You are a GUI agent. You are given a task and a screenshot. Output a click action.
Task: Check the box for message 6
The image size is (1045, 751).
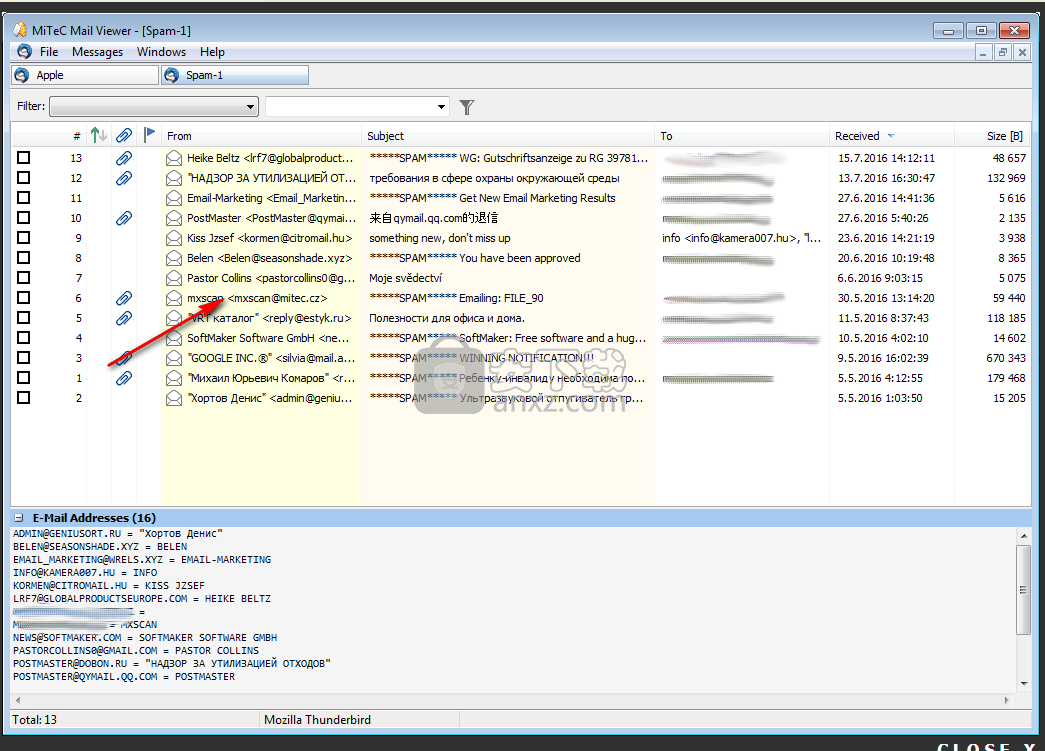[23, 297]
